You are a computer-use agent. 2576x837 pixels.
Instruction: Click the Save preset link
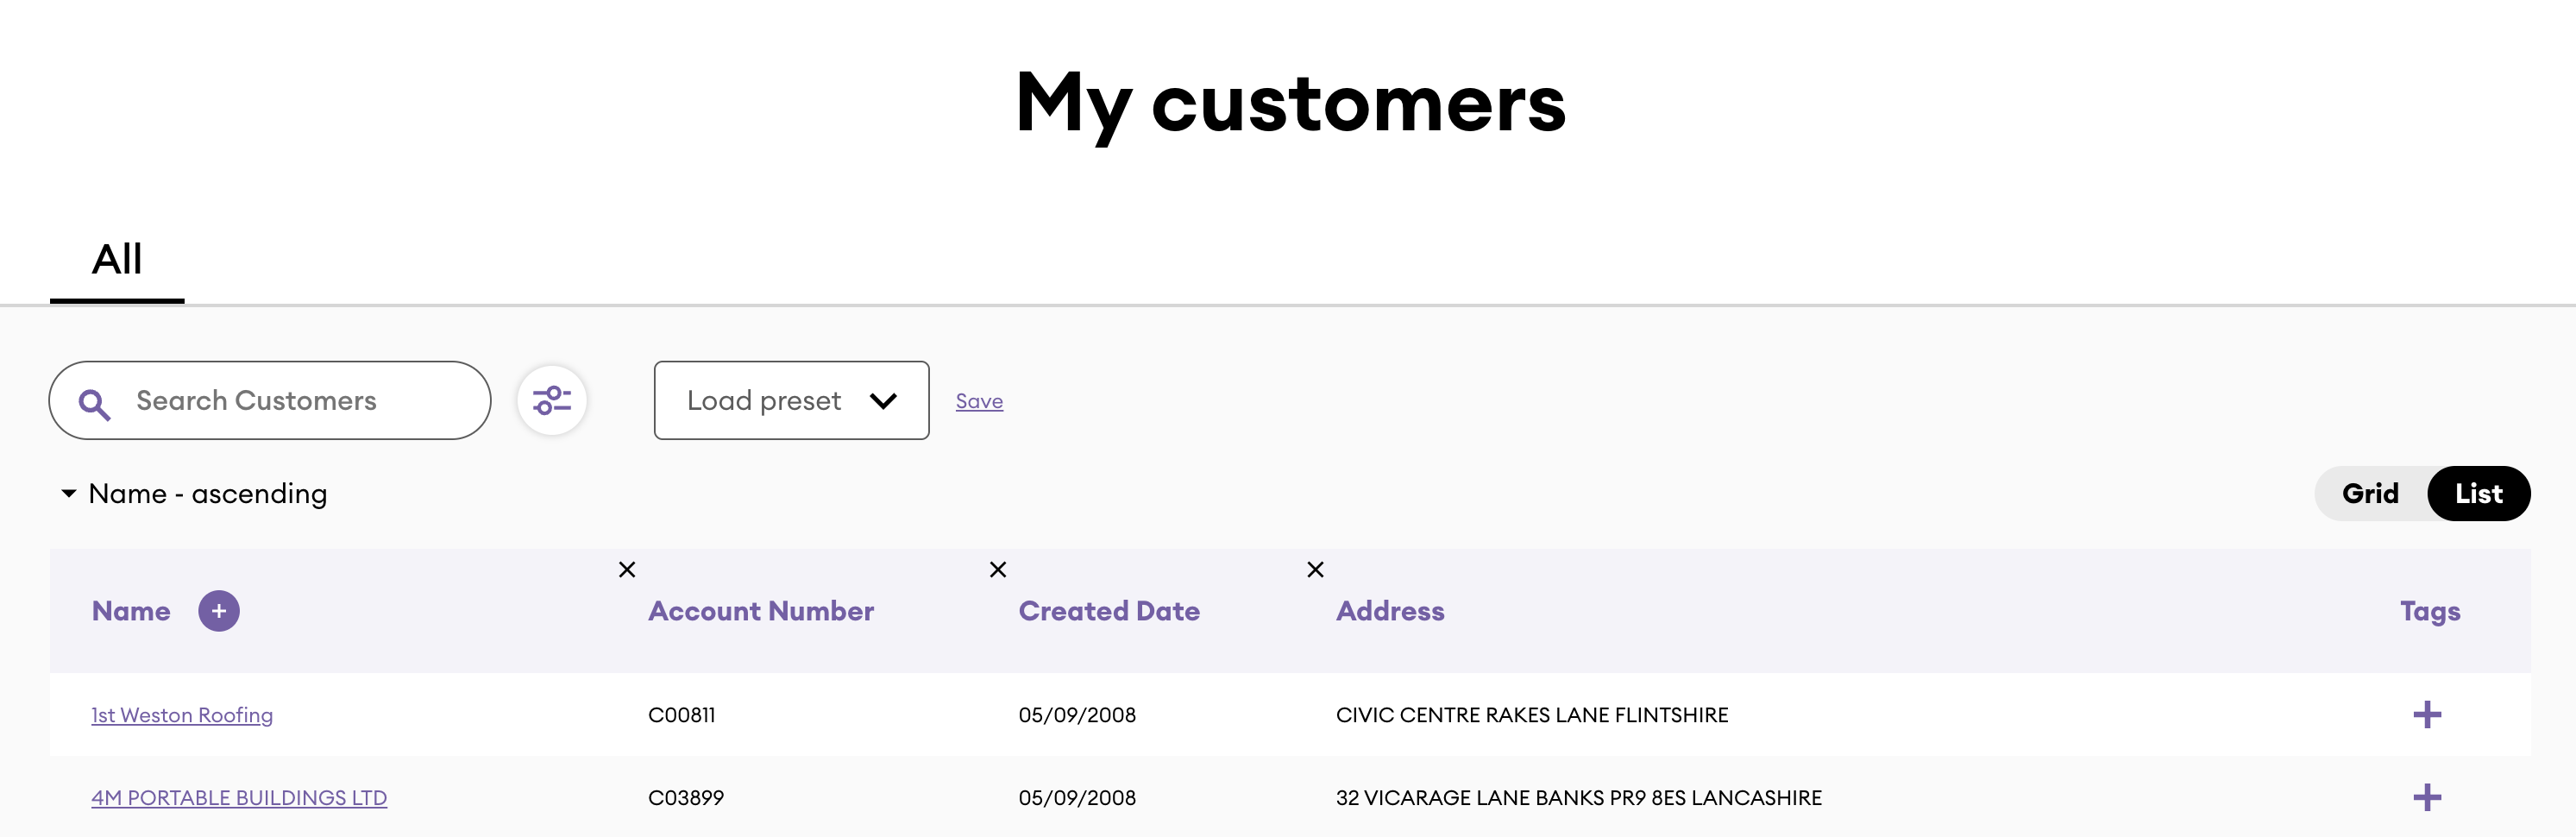click(x=979, y=402)
